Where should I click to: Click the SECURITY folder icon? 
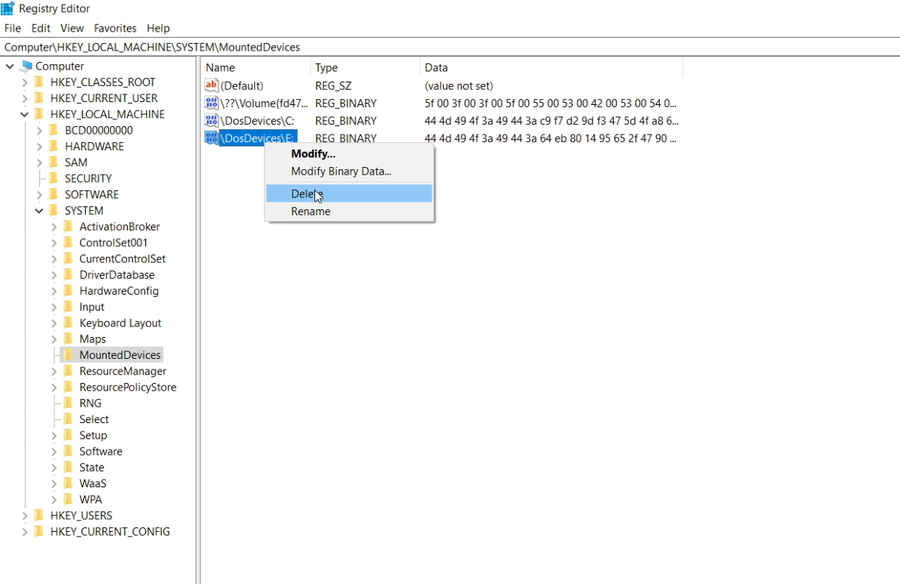coord(54,179)
